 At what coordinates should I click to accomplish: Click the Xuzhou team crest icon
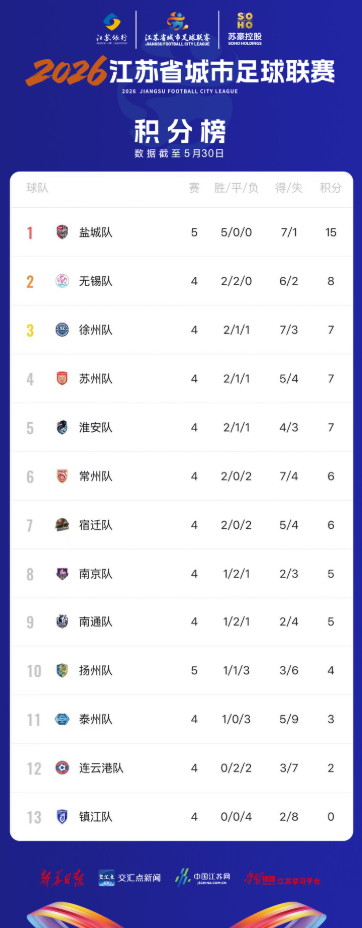tap(62, 330)
